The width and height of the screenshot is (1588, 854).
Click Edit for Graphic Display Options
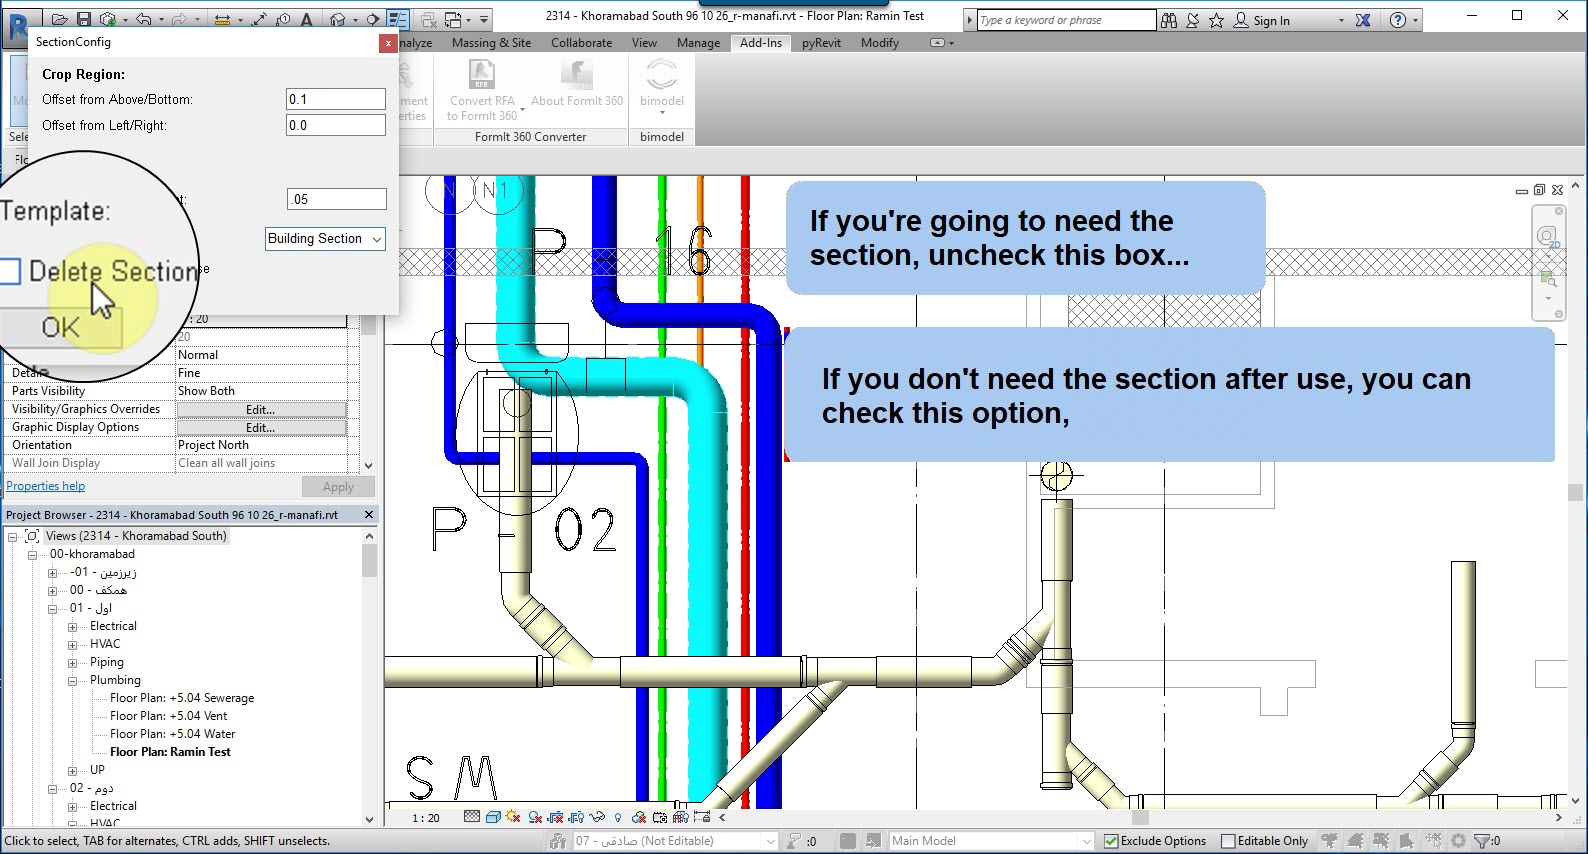[261, 428]
